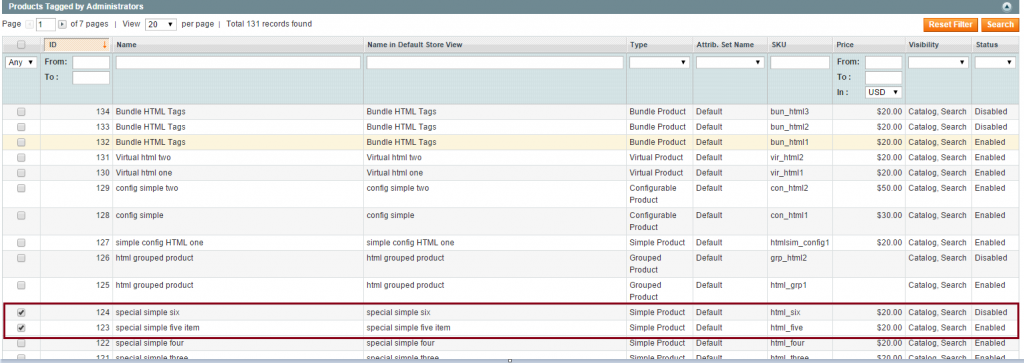This screenshot has width=1024, height=363.
Task: Click the Name filter text field
Action: point(238,63)
